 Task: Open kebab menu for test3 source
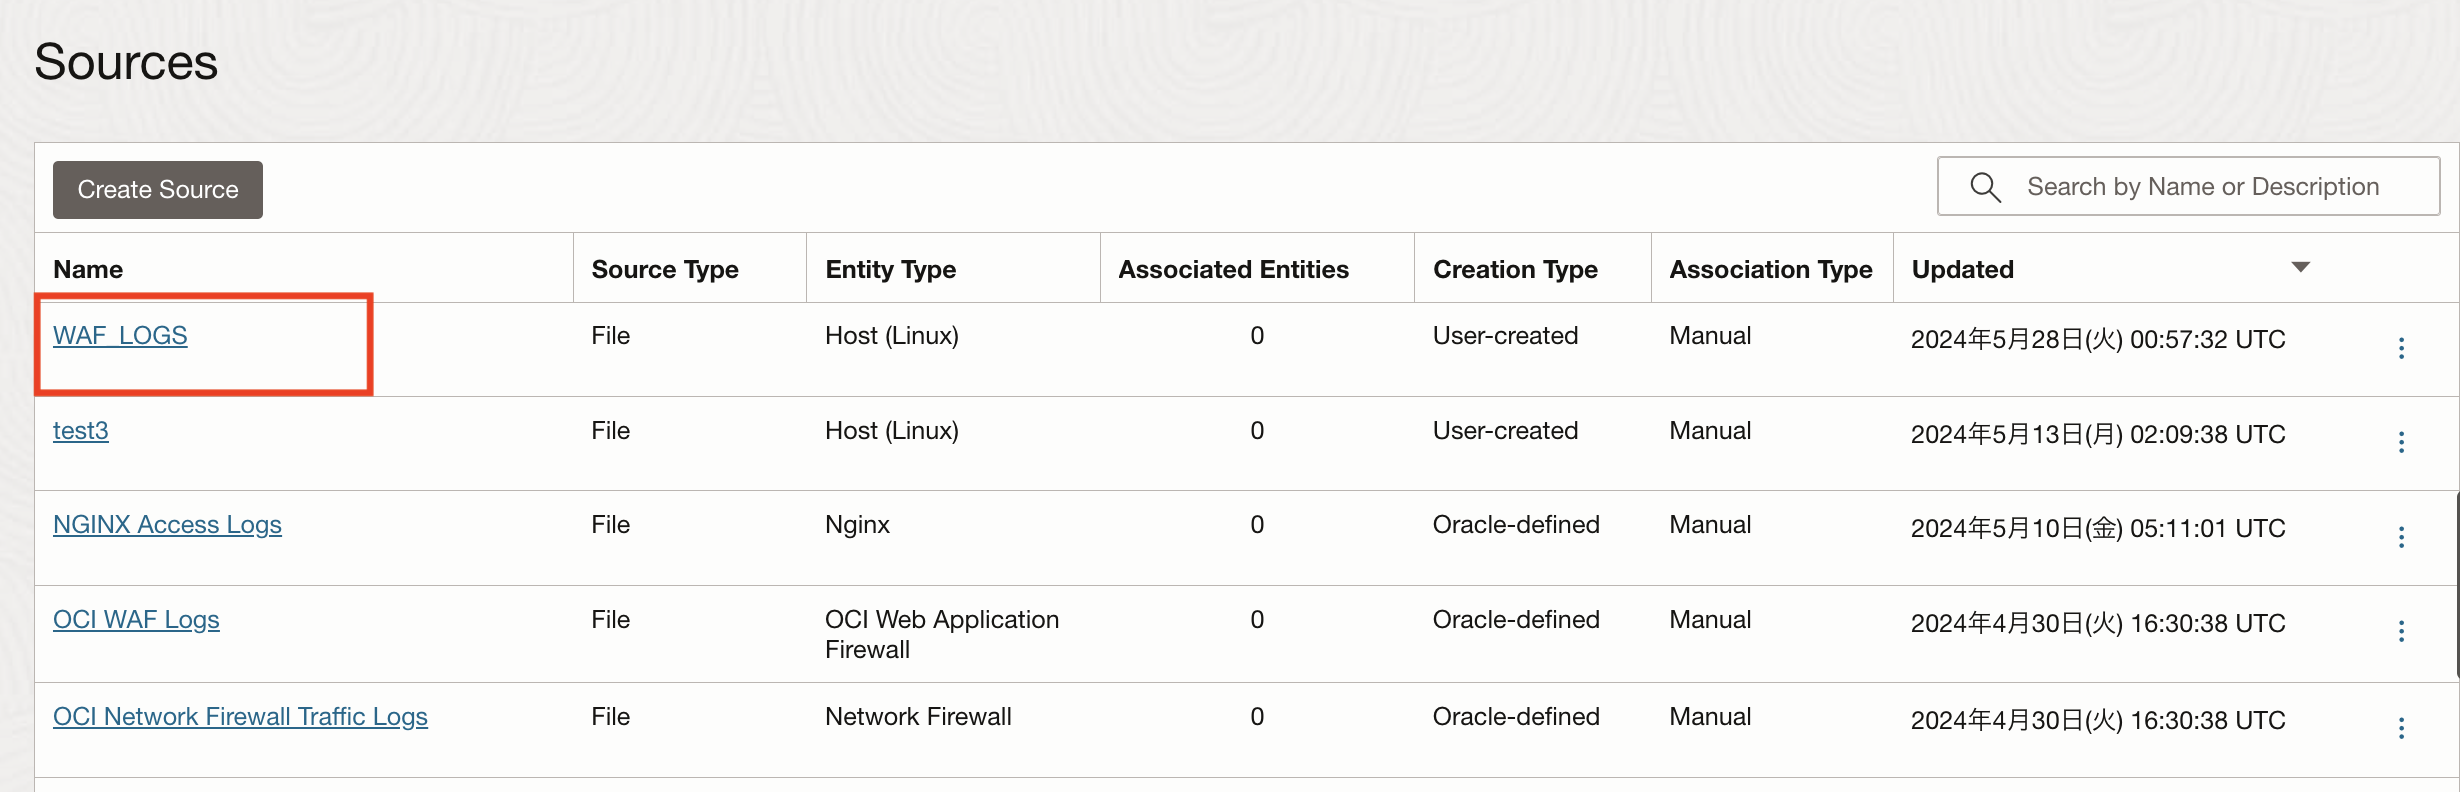(x=2401, y=442)
